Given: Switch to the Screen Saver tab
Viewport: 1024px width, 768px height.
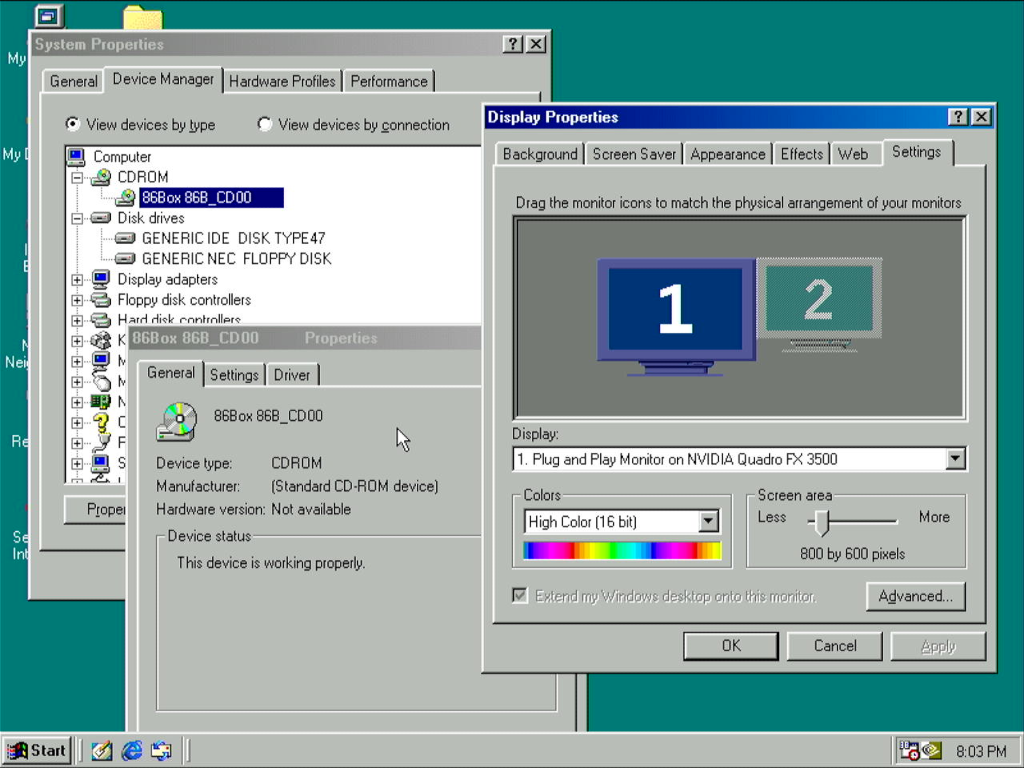Looking at the screenshot, I should click(634, 154).
